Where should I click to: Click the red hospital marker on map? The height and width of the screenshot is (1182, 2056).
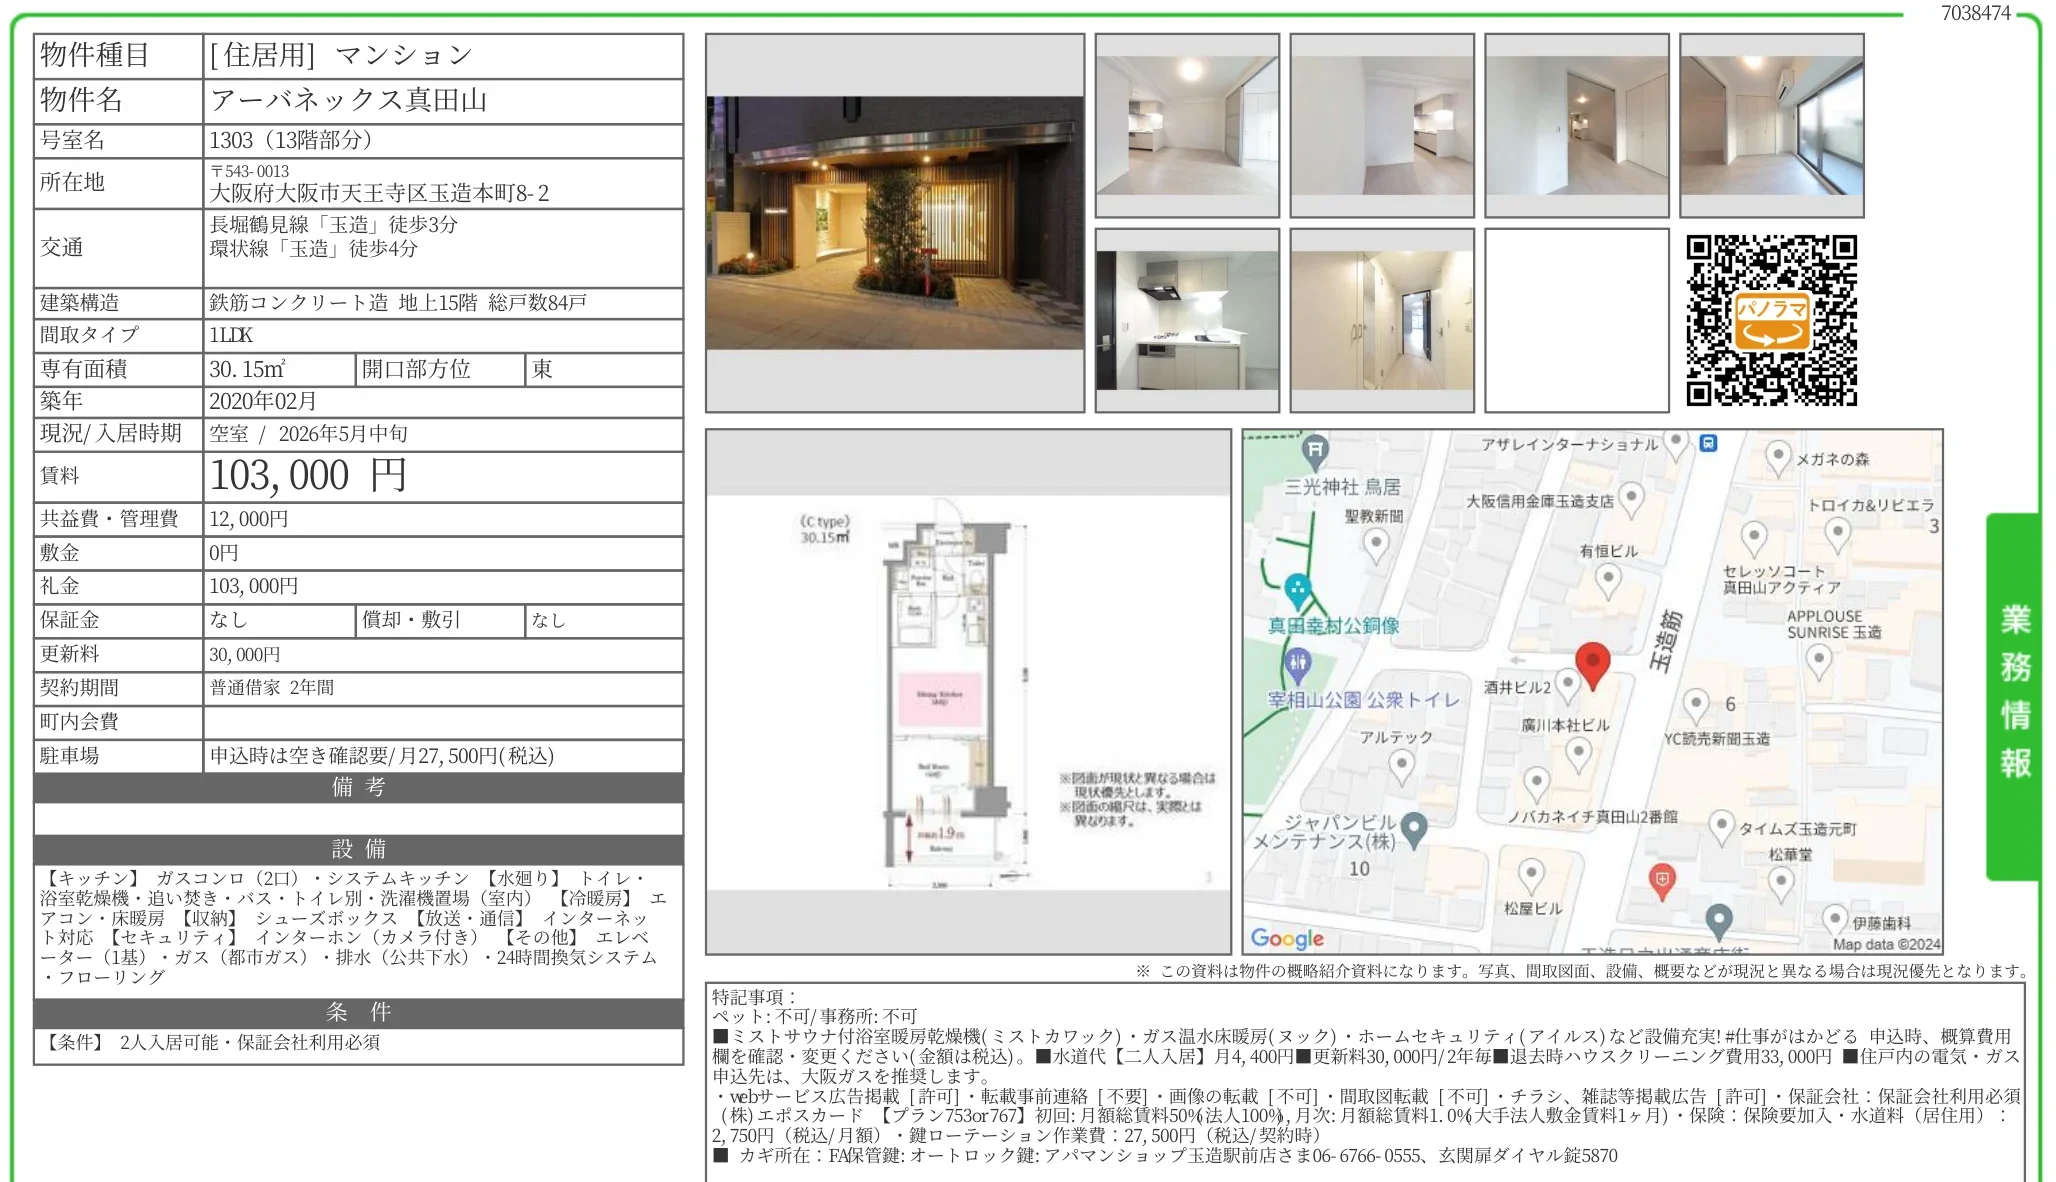(x=1661, y=880)
